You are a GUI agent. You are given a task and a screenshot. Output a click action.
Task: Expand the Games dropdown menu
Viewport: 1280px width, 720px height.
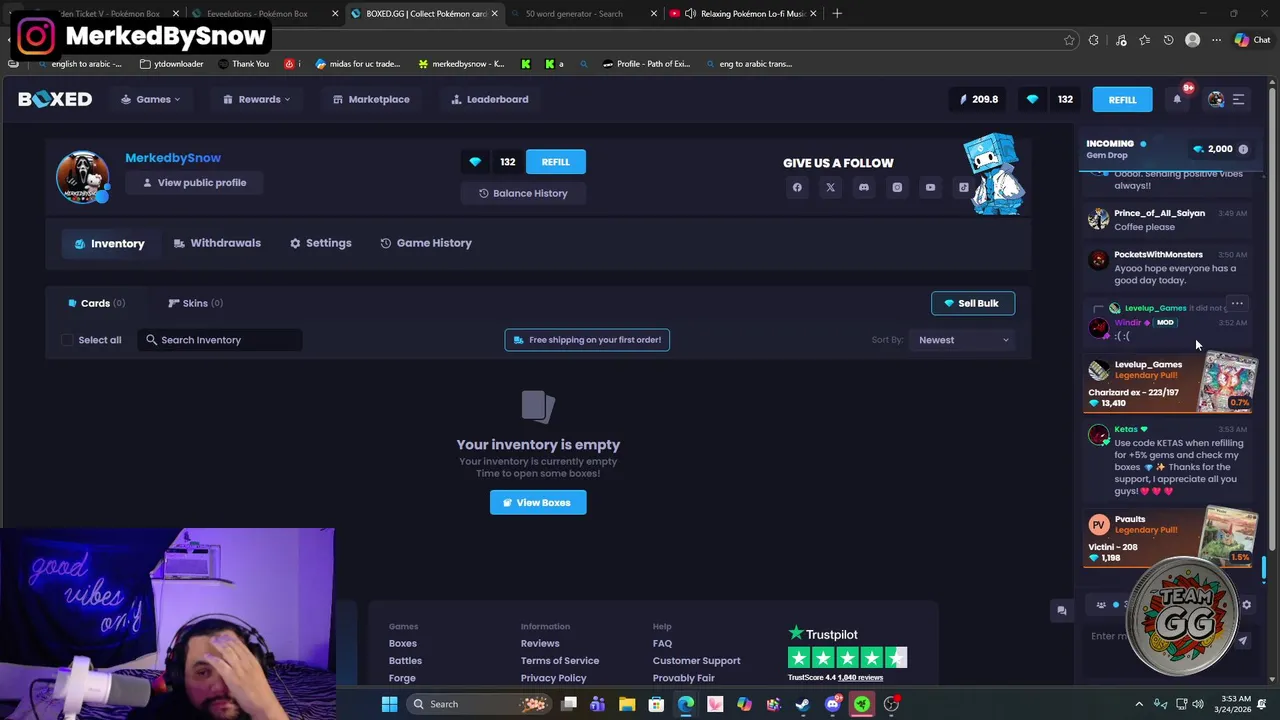point(151,99)
